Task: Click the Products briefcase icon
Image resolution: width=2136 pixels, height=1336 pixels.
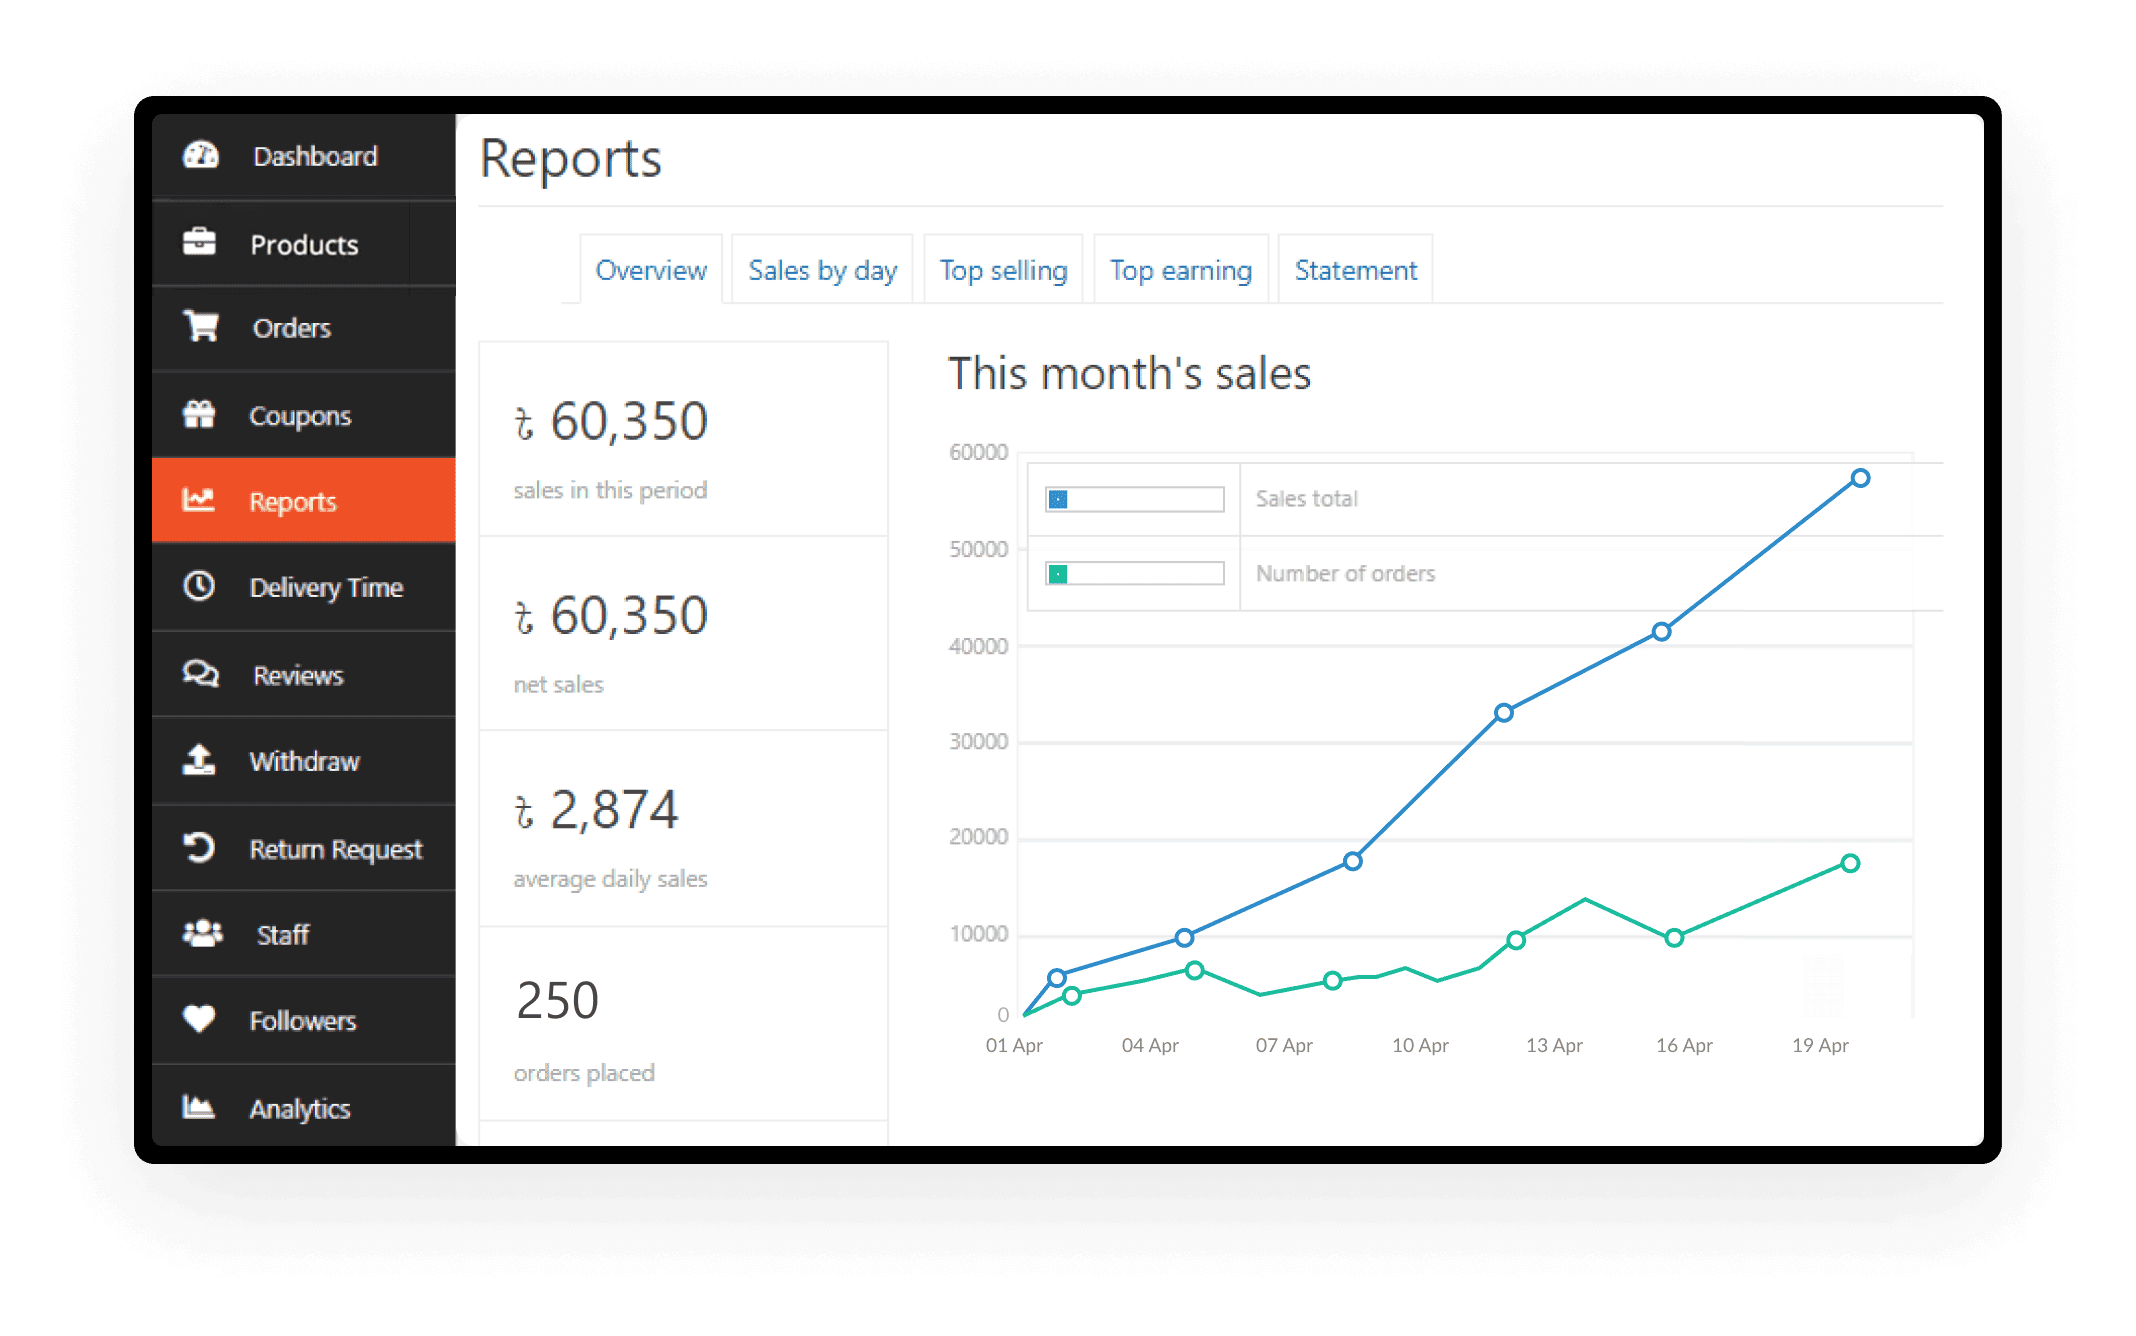Action: point(199,242)
